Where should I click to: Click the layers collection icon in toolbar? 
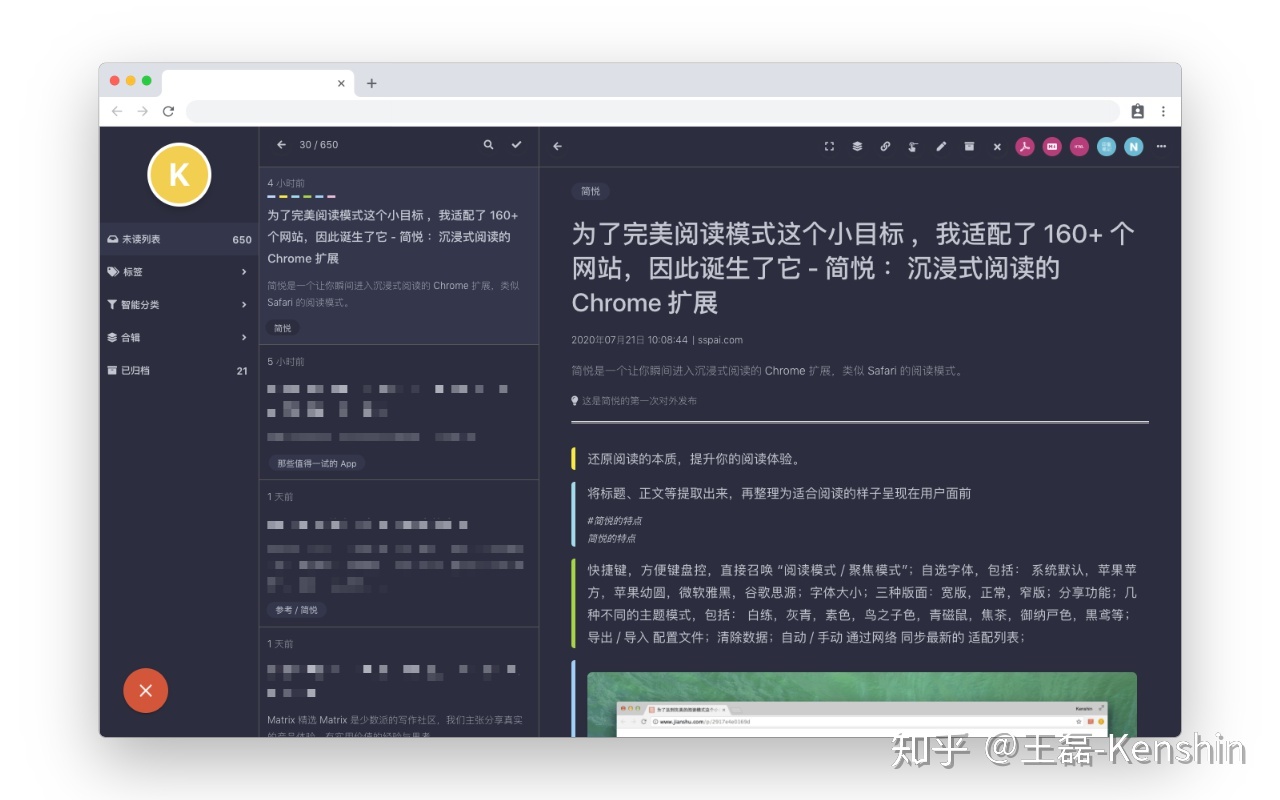857,146
